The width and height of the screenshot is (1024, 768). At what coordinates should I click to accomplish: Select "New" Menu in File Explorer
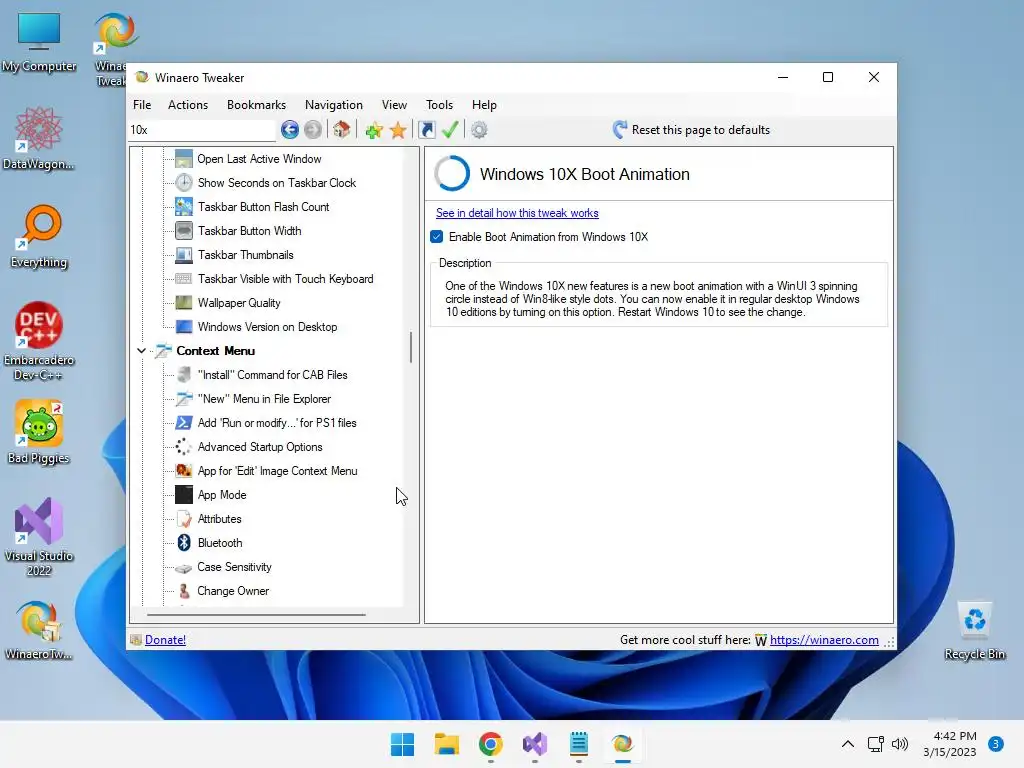coord(264,399)
